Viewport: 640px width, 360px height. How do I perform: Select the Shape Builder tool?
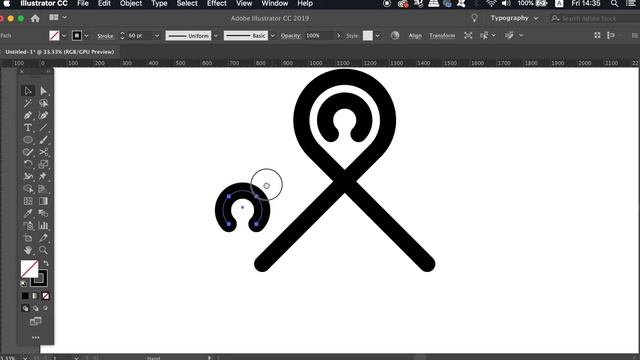point(28,189)
